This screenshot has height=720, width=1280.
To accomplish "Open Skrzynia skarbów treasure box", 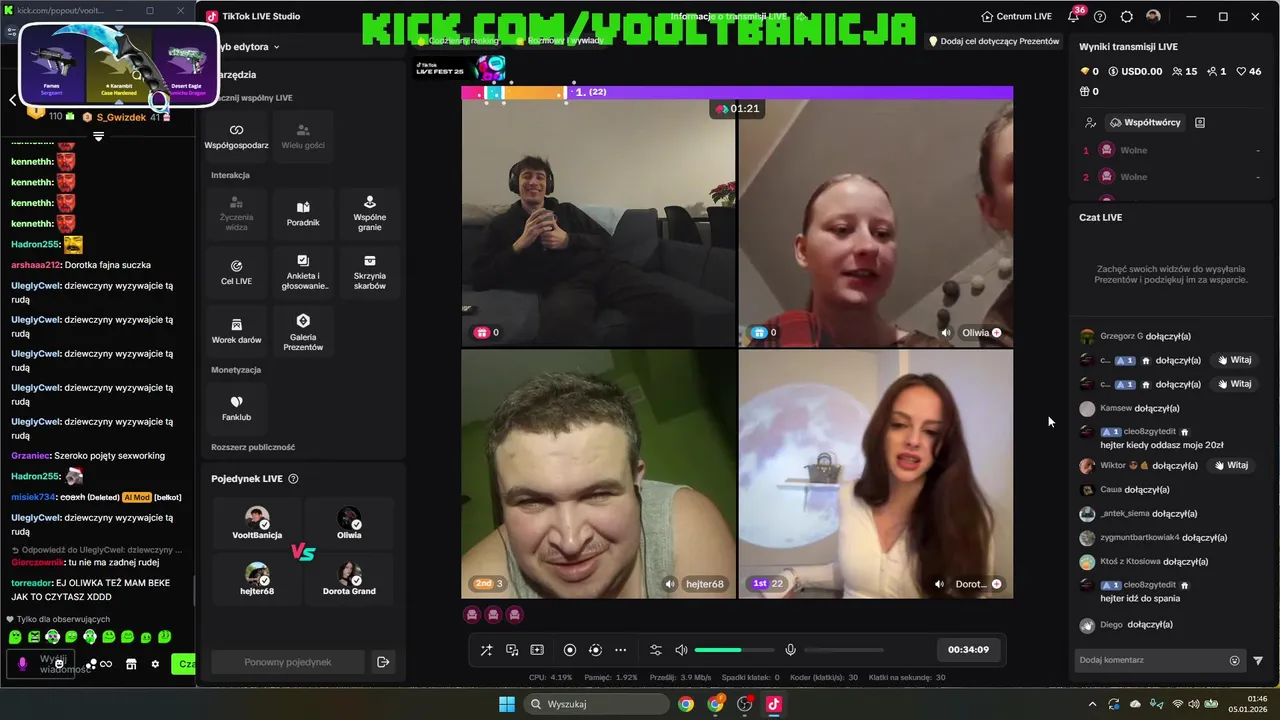I will pyautogui.click(x=369, y=272).
